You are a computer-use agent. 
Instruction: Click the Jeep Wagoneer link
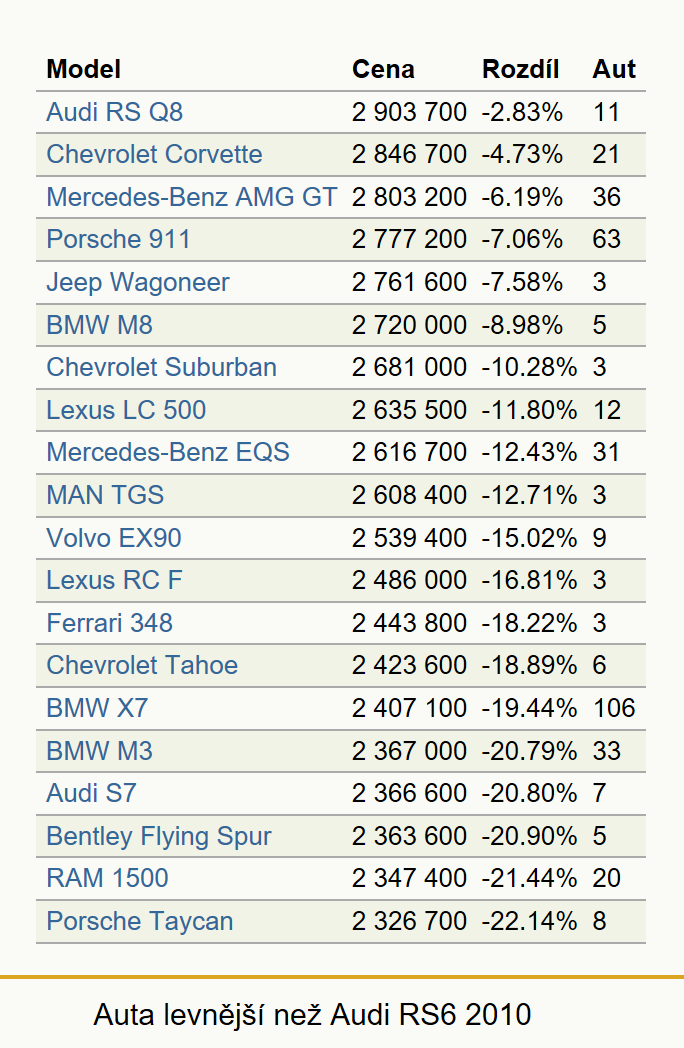click(x=138, y=282)
